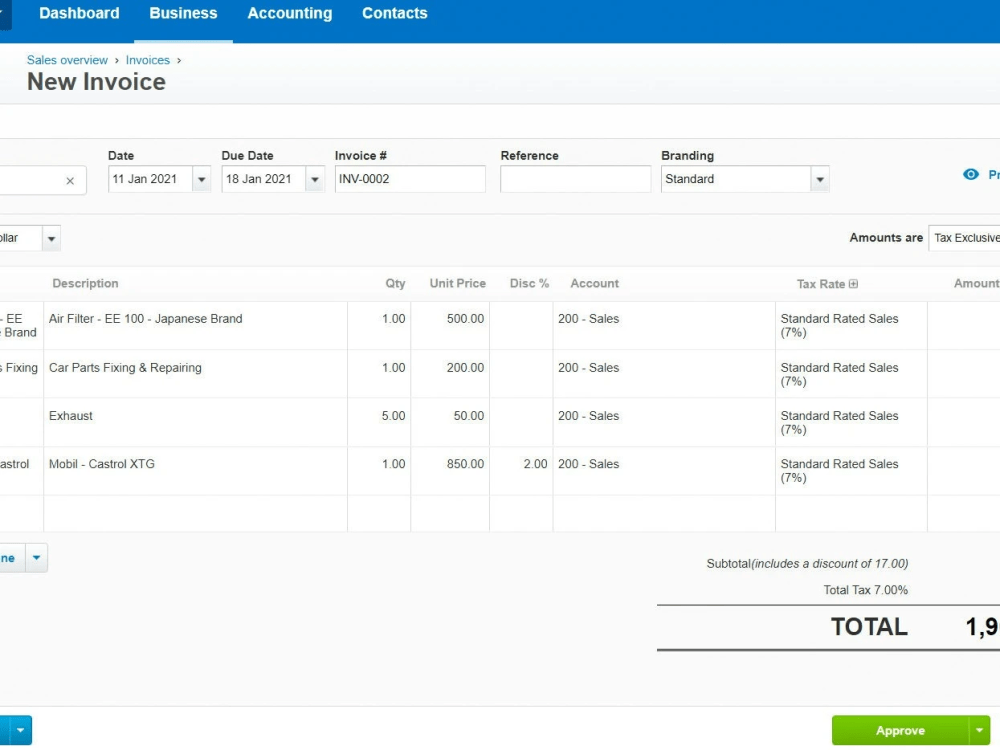The height and width of the screenshot is (750, 1000).
Task: Click account 200 - Sales in Air Filter row
Action: (x=664, y=325)
